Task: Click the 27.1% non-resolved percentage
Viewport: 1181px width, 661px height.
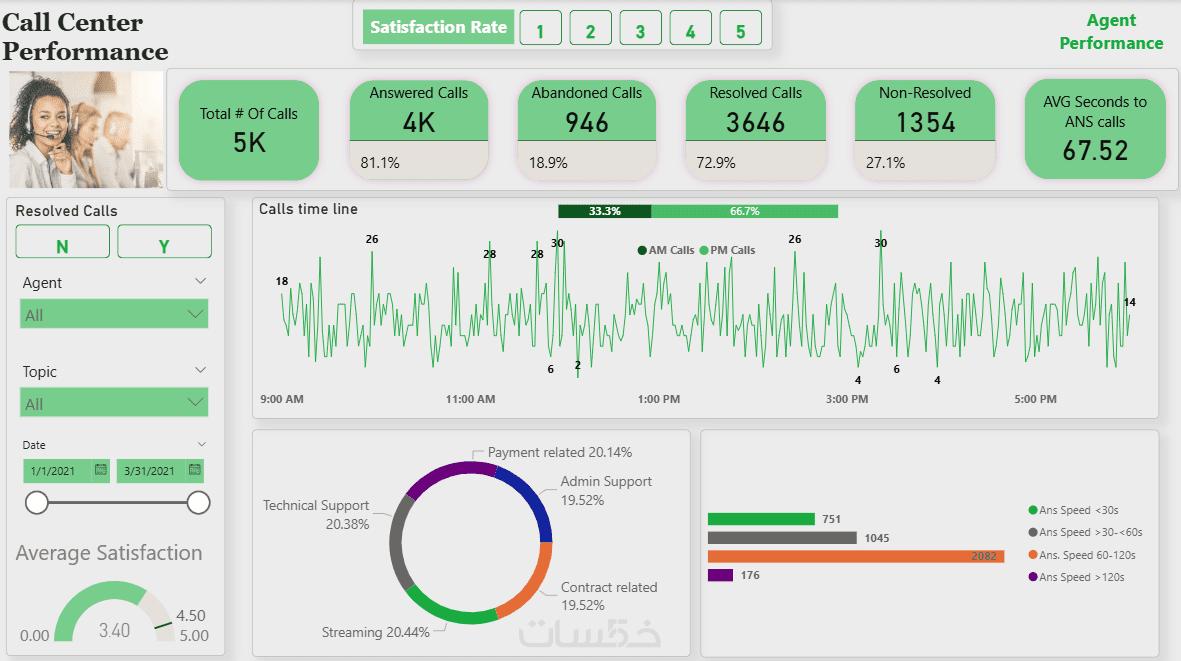Action: tap(886, 163)
